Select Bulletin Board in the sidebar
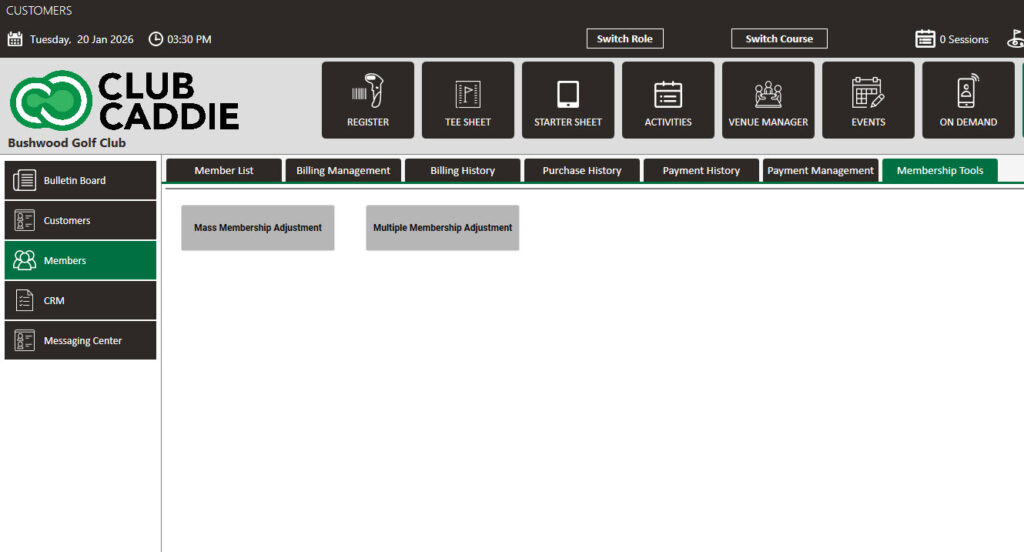The height and width of the screenshot is (552, 1024). pyautogui.click(x=80, y=181)
